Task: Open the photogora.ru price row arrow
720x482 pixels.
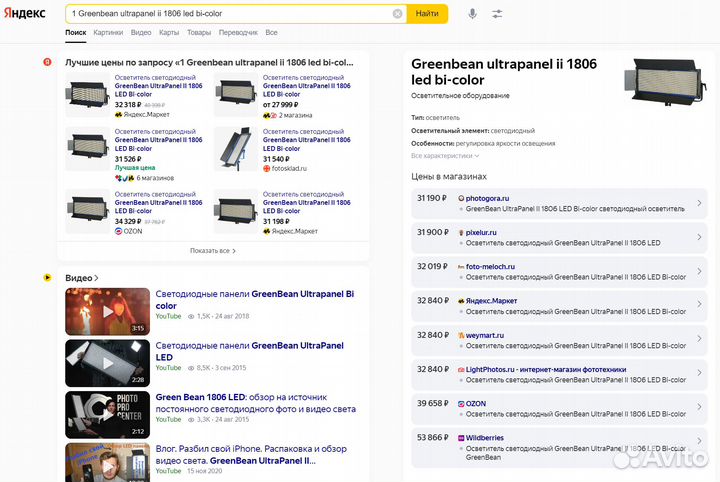Action: (699, 203)
